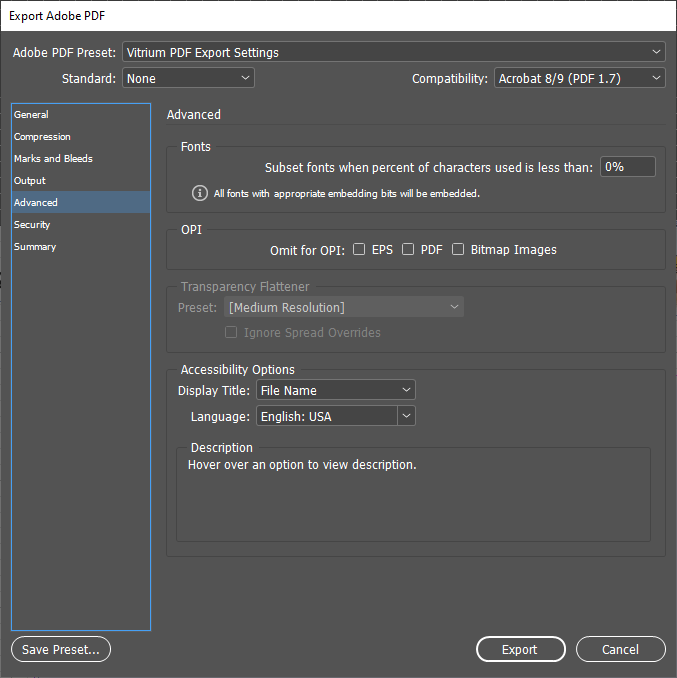Click the Save Preset... button

pyautogui.click(x=61, y=649)
